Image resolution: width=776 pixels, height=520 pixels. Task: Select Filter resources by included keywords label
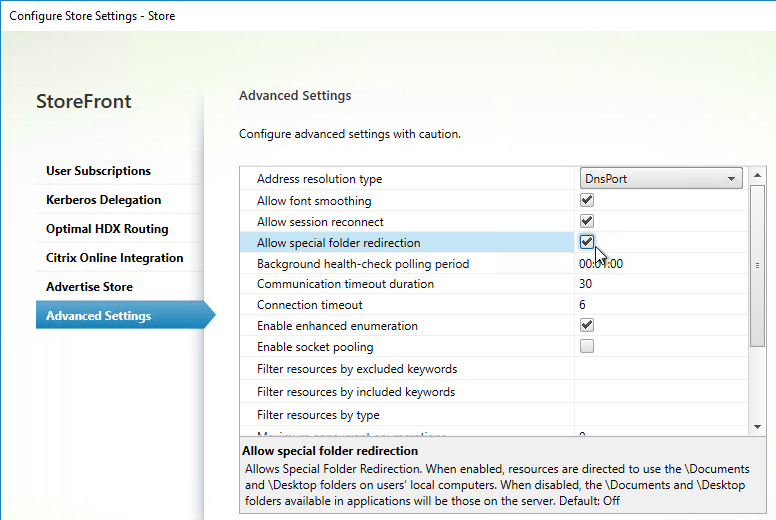[356, 392]
